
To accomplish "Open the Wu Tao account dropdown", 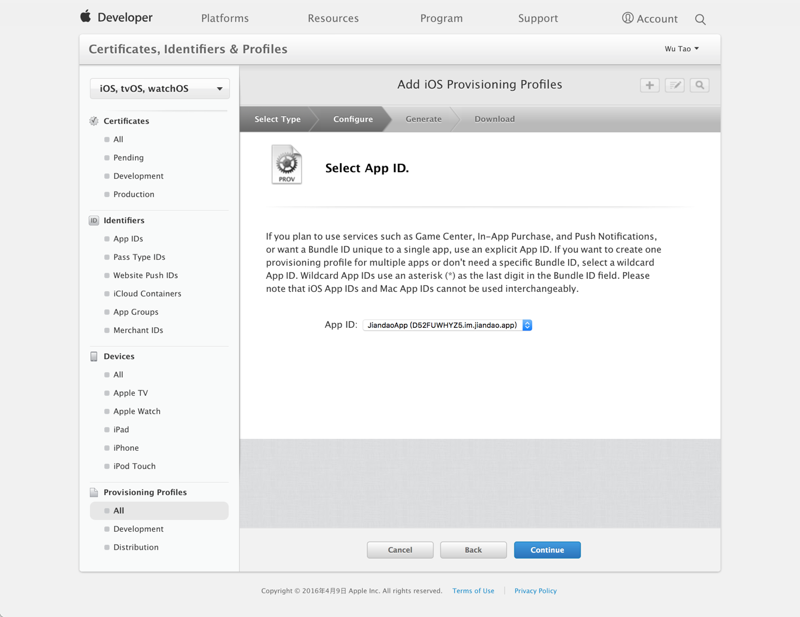I will (682, 48).
